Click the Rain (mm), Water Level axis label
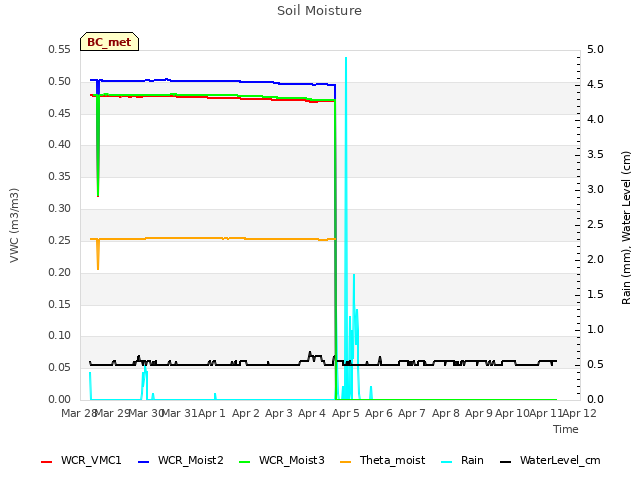 [x=626, y=228]
